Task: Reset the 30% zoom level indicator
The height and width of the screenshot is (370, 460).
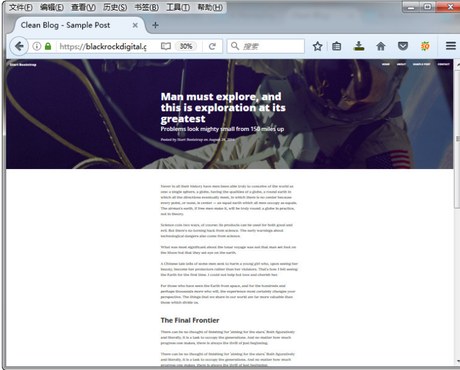Action: pyautogui.click(x=186, y=46)
